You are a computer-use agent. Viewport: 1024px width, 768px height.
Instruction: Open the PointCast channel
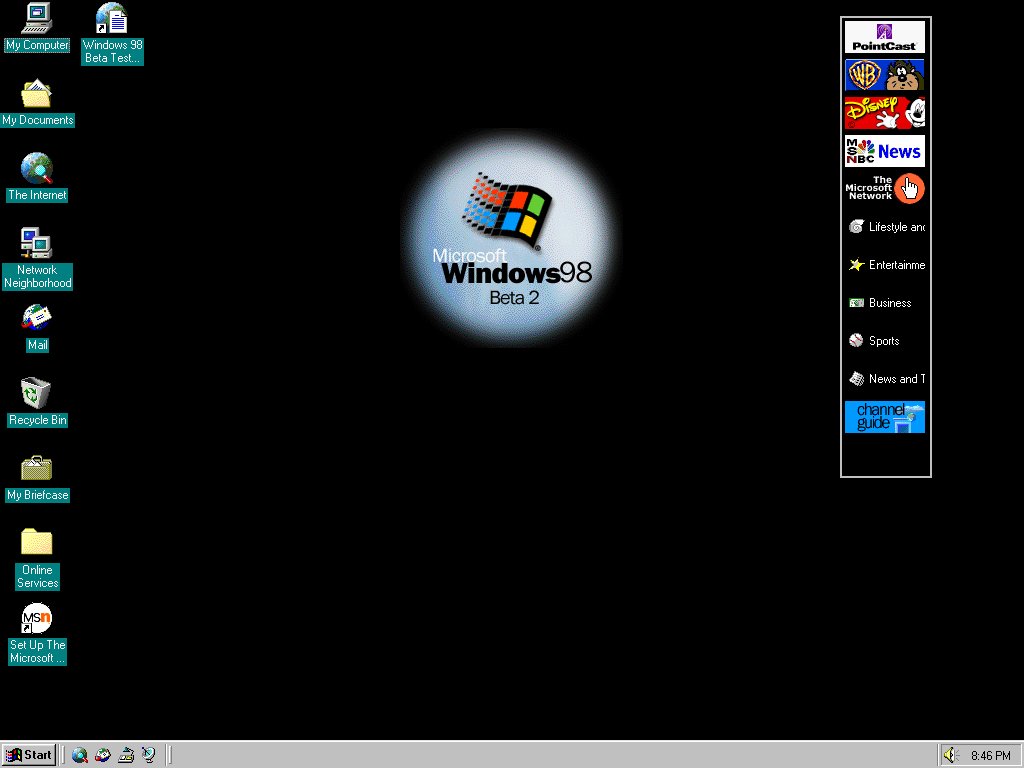[885, 37]
